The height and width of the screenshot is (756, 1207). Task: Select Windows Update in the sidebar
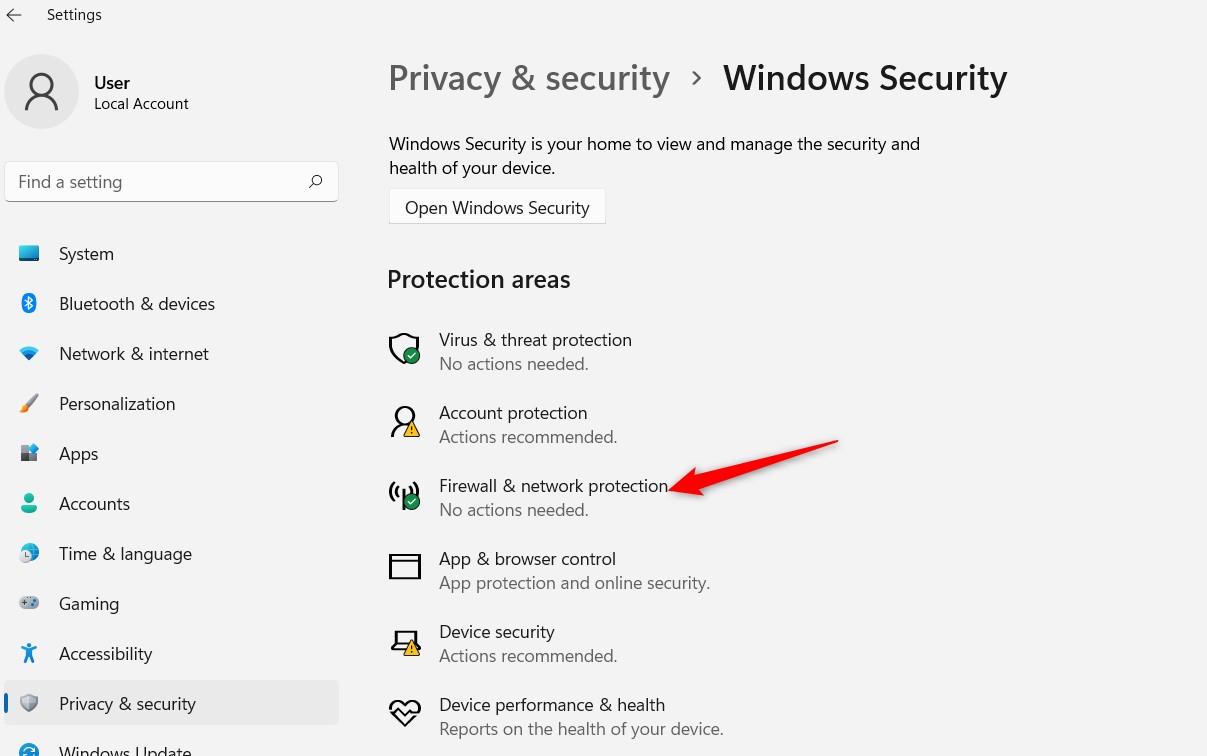tap(125, 748)
